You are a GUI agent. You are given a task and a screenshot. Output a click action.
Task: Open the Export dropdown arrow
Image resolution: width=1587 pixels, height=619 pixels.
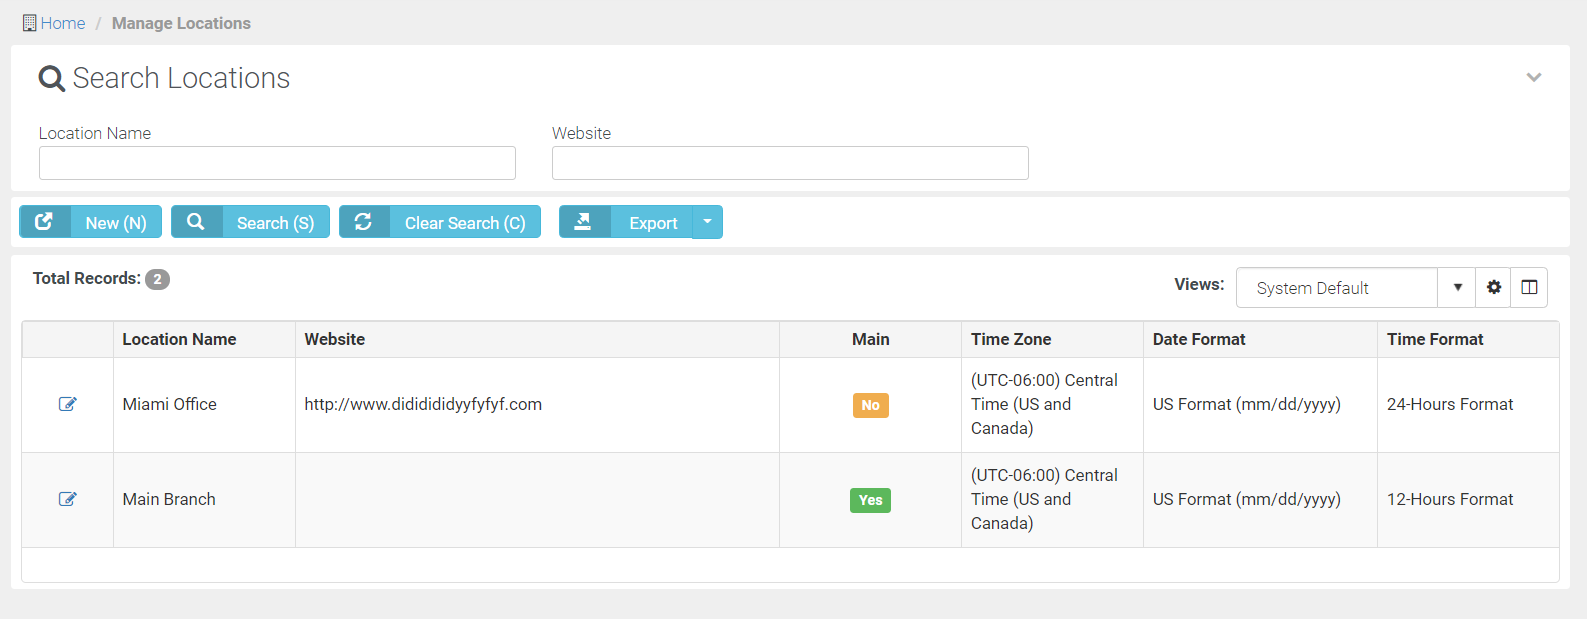click(x=707, y=222)
